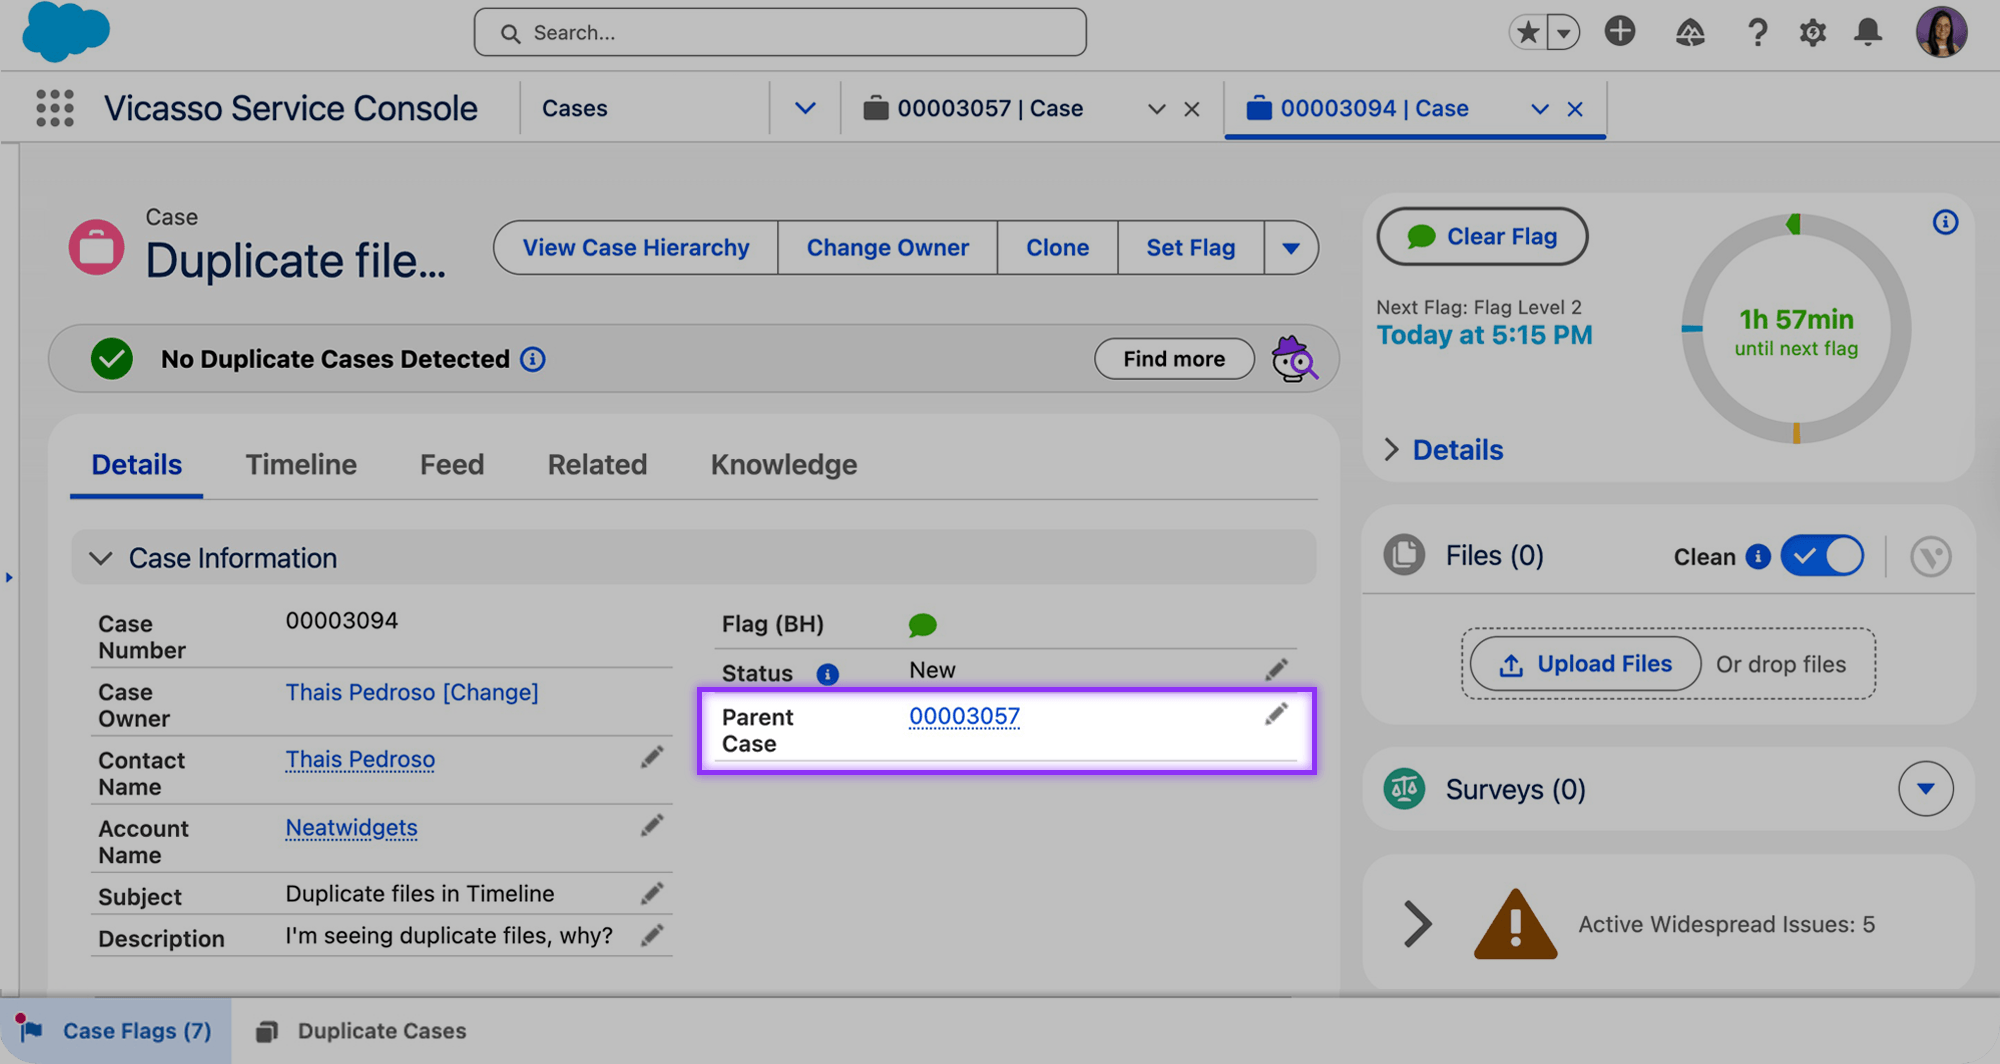Click the Clear Flag button
Image resolution: width=2000 pixels, height=1064 pixels.
[1482, 237]
